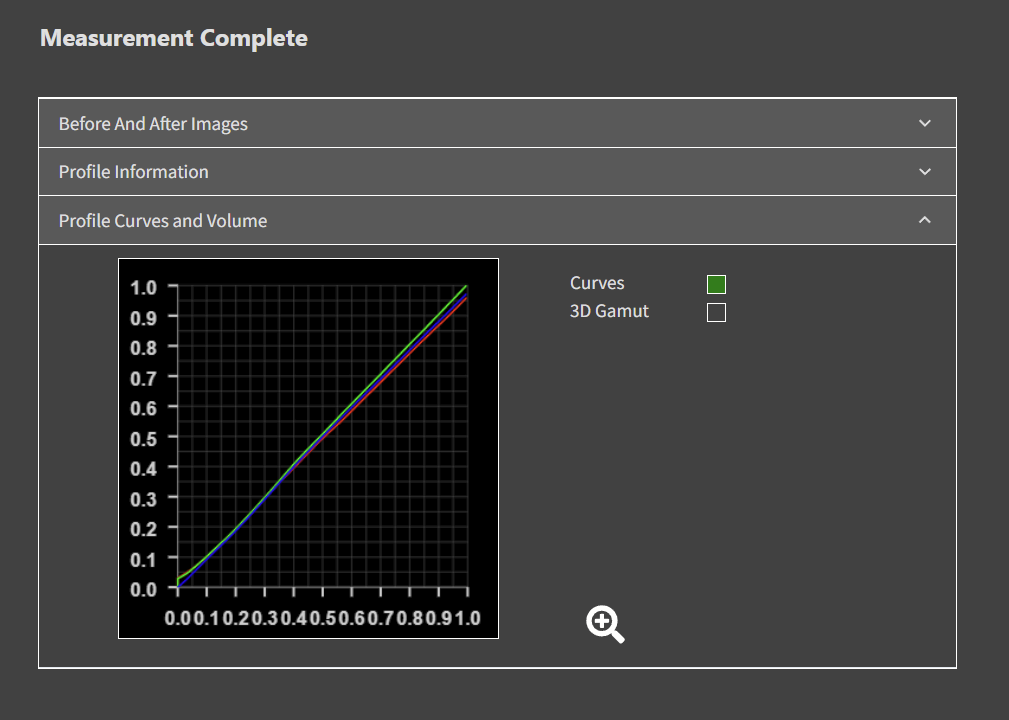Click the 0.8 label on vertical axis
The height and width of the screenshot is (720, 1009).
coord(144,348)
